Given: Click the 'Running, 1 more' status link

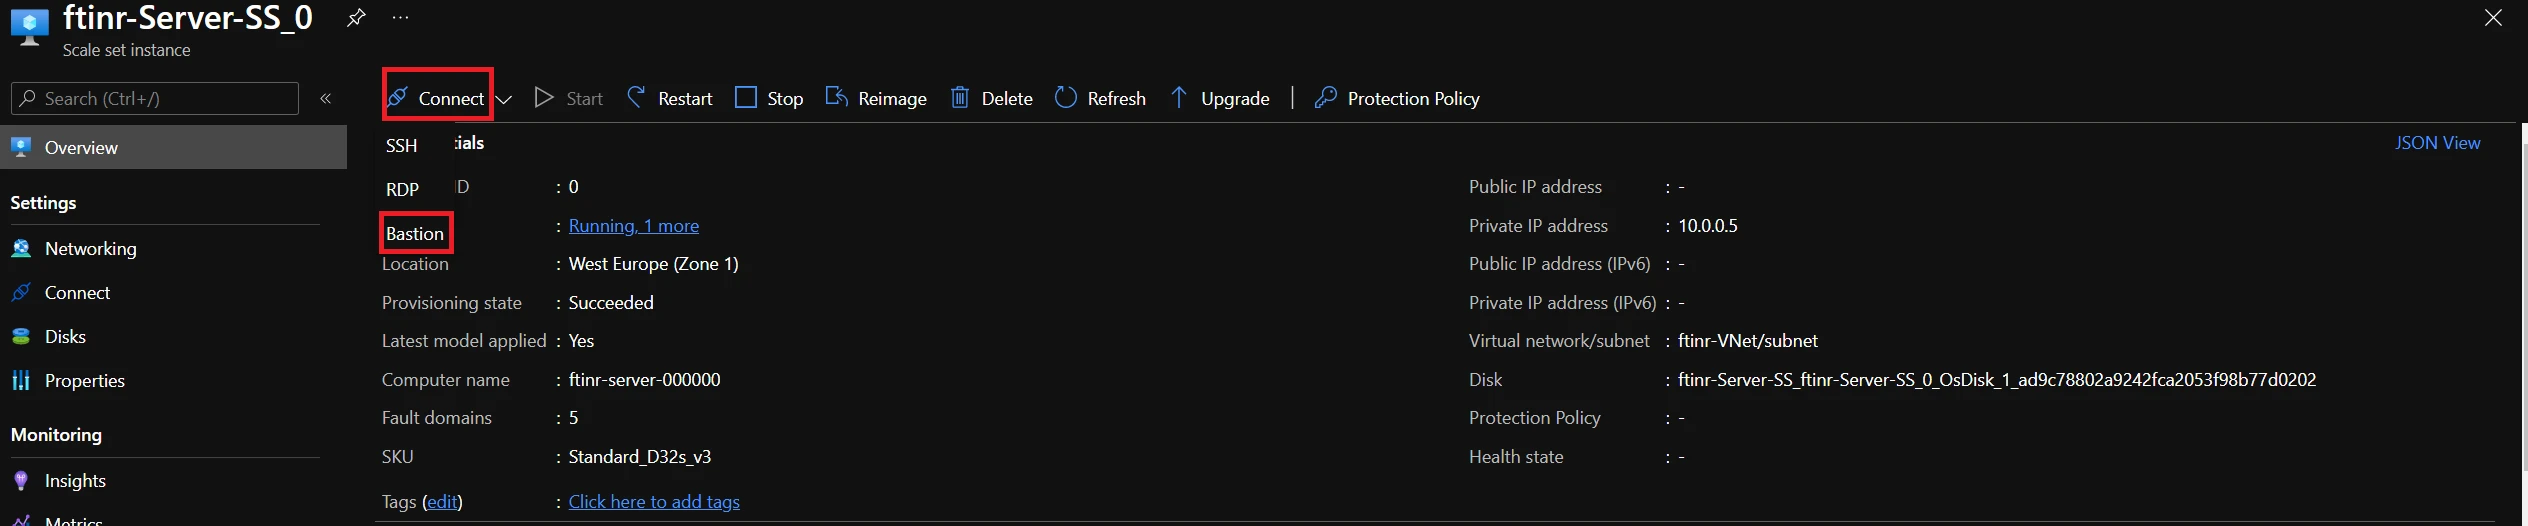Looking at the screenshot, I should click(634, 226).
